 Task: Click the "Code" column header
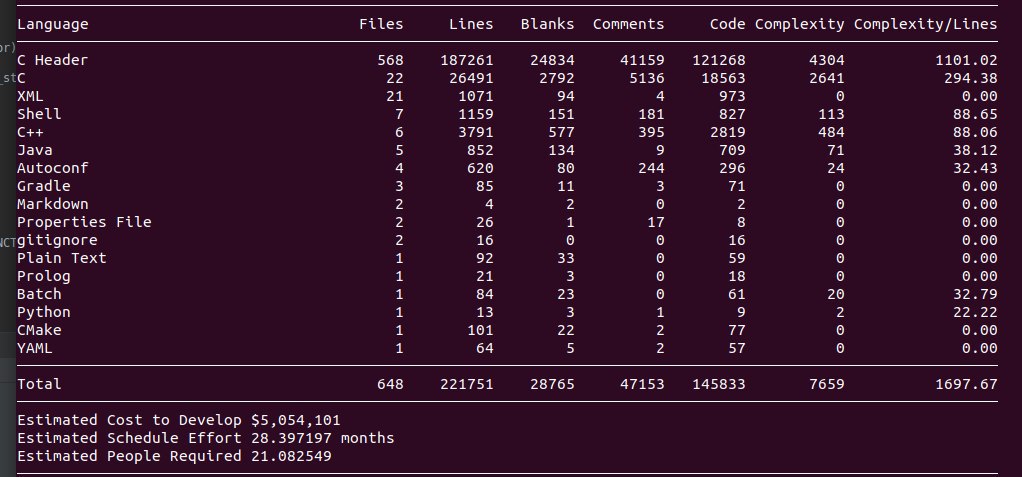tap(727, 24)
